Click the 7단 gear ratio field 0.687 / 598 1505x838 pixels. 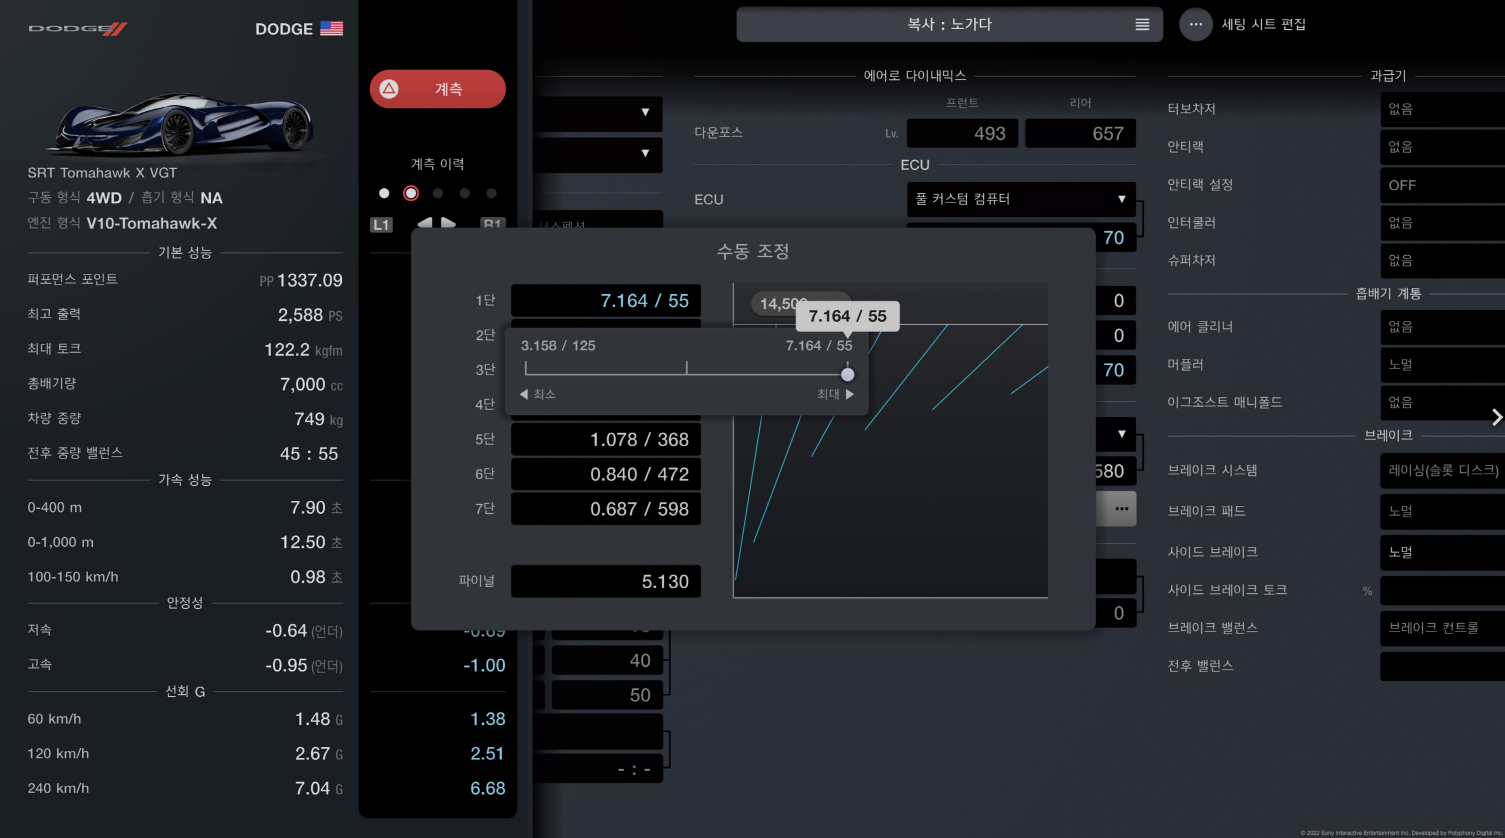pyautogui.click(x=606, y=509)
